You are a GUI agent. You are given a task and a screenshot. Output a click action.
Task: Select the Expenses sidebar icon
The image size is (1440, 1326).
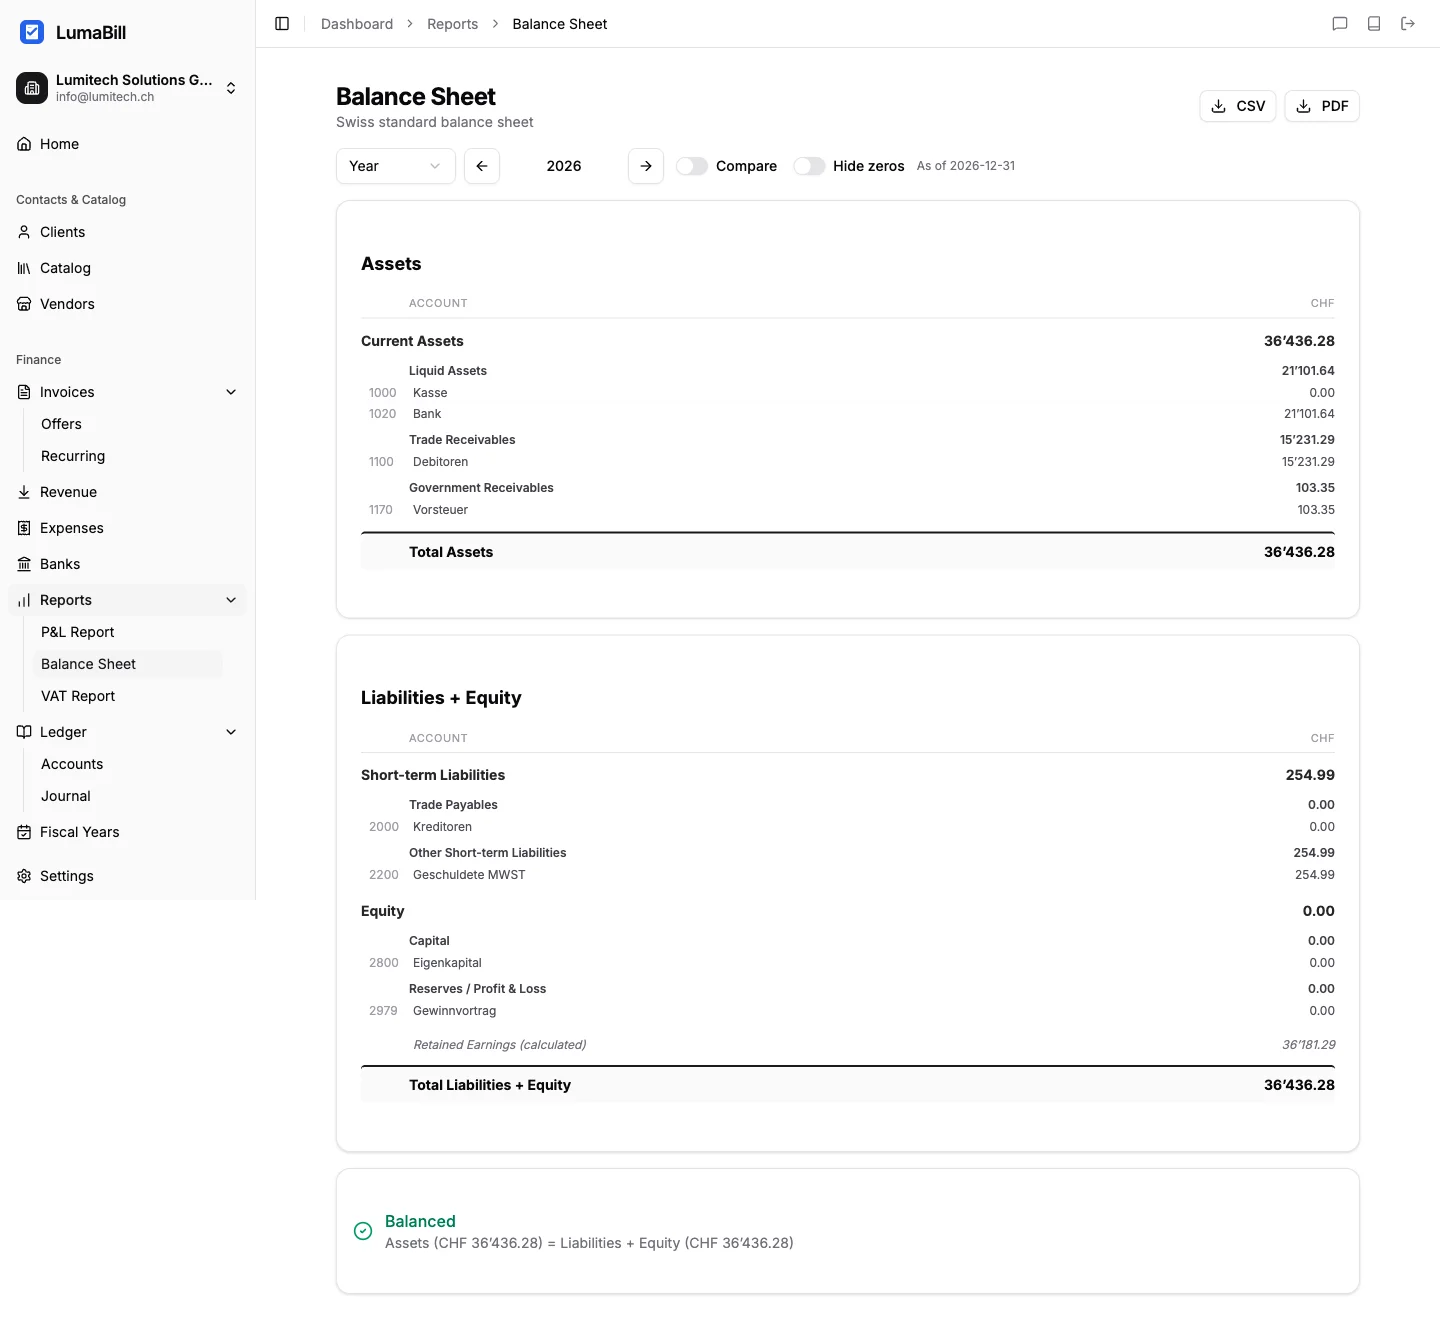click(24, 528)
